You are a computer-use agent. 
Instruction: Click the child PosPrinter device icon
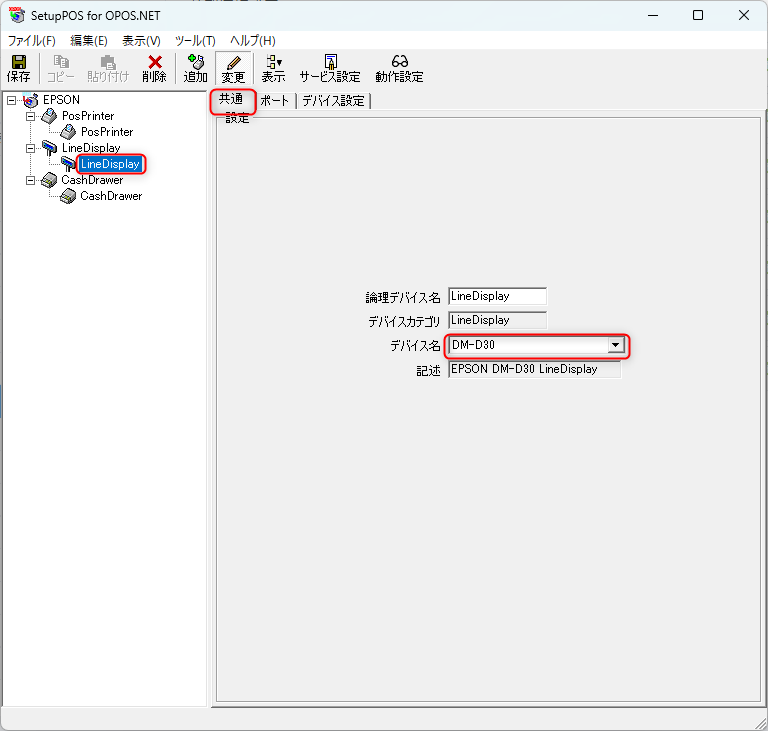click(x=69, y=132)
